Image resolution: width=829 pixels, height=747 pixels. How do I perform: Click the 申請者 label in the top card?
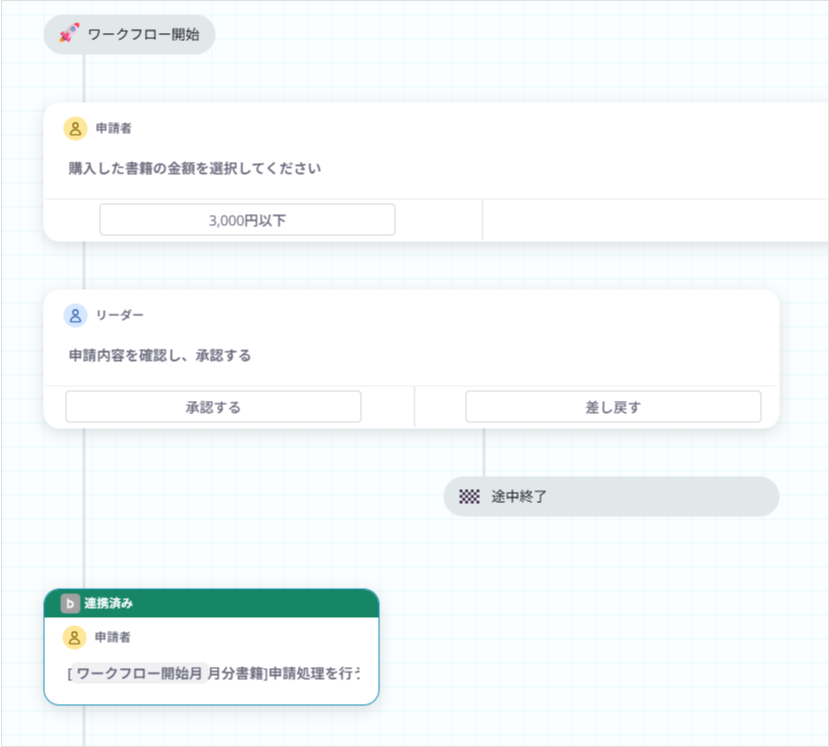point(114,128)
